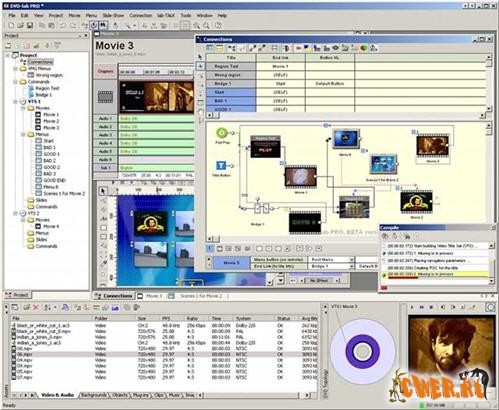Select GOOD END menu in Project tree
The image size is (499, 410).
tap(54, 180)
